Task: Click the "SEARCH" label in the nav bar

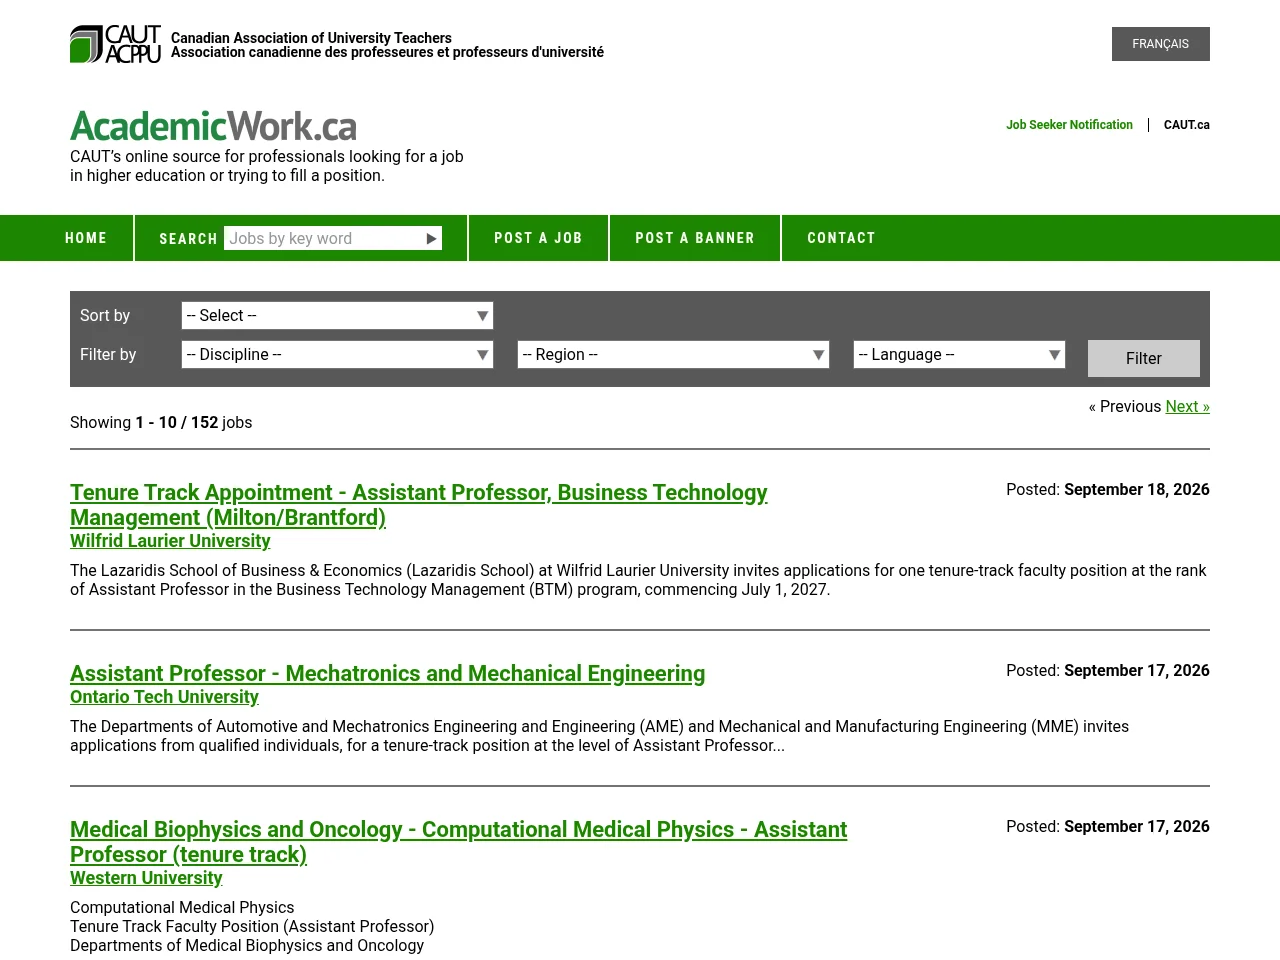Action: coord(188,239)
